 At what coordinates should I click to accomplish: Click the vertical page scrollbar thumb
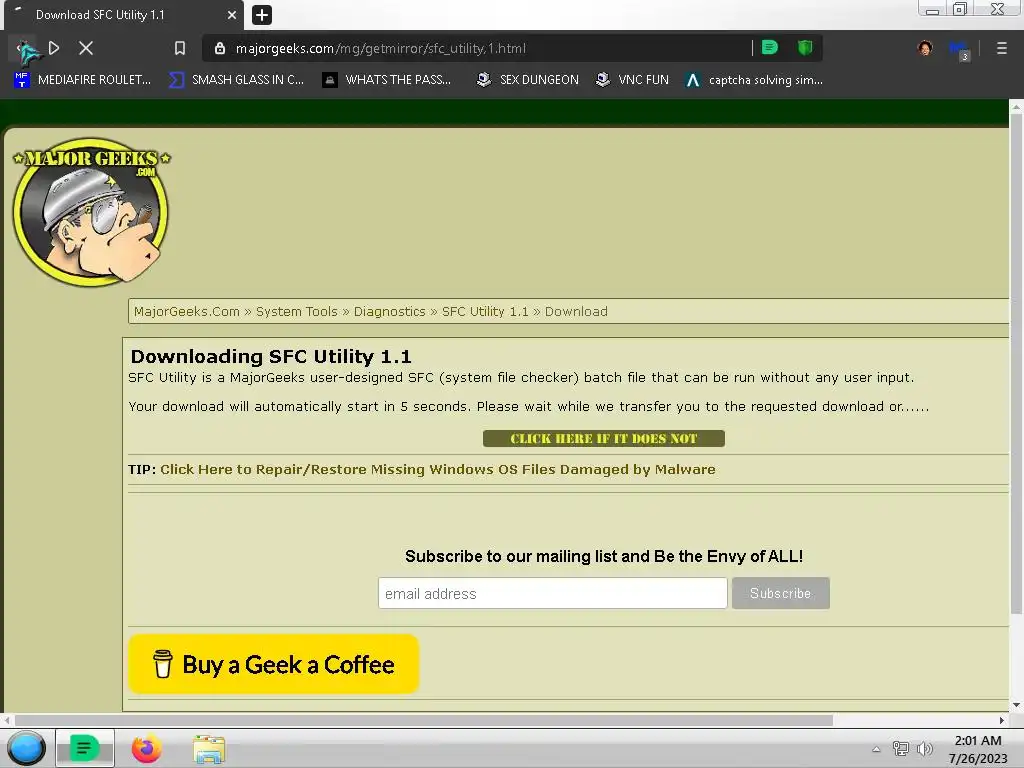(x=1016, y=366)
